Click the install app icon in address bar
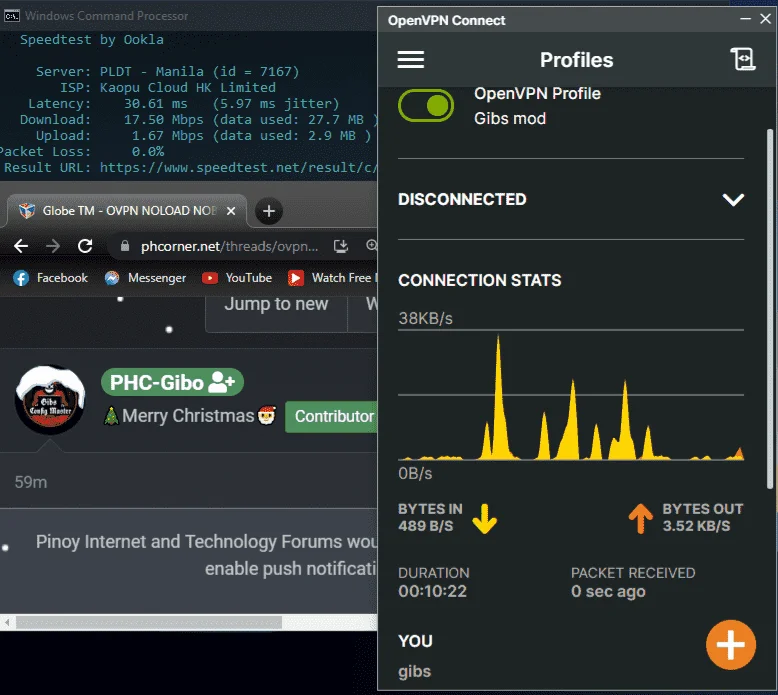The image size is (778, 695). pyautogui.click(x=341, y=246)
